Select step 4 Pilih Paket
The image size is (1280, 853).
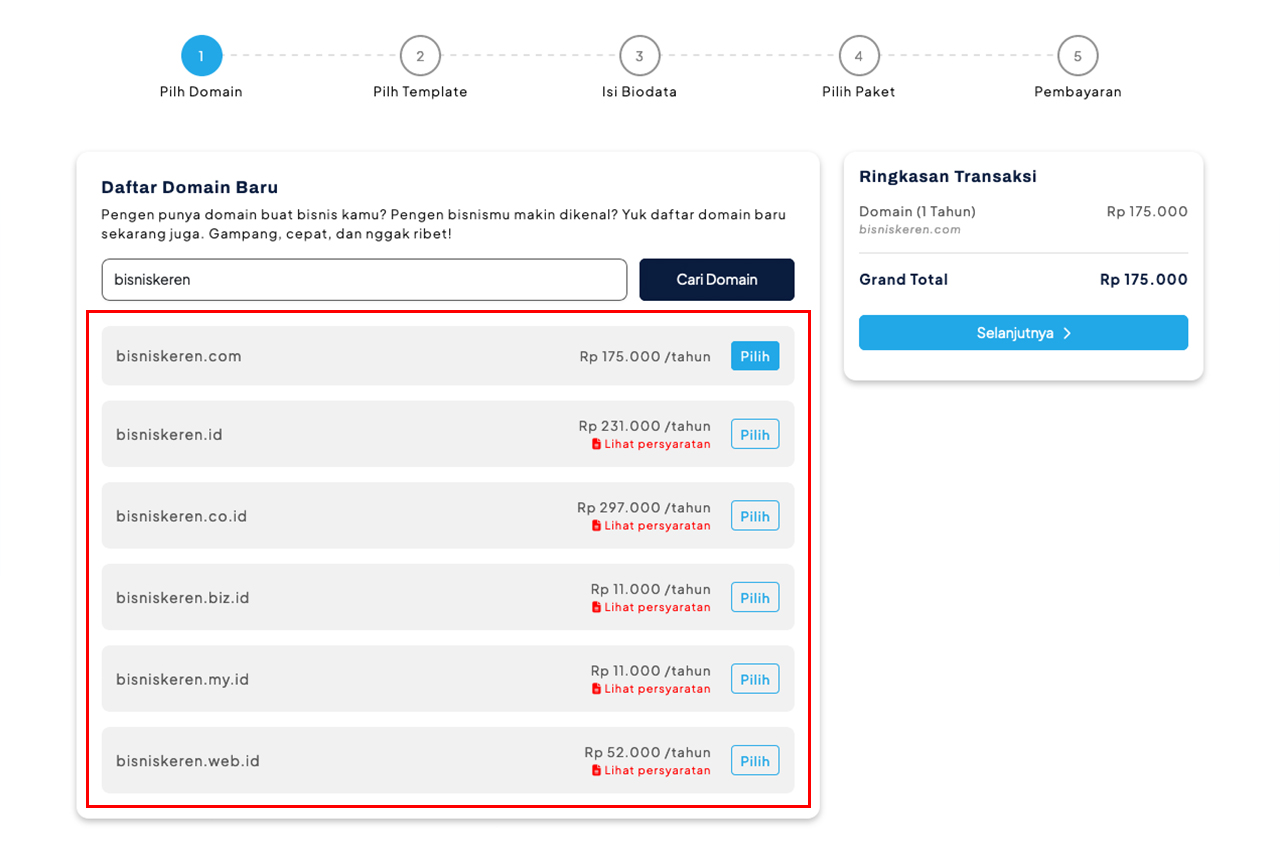pyautogui.click(x=858, y=56)
